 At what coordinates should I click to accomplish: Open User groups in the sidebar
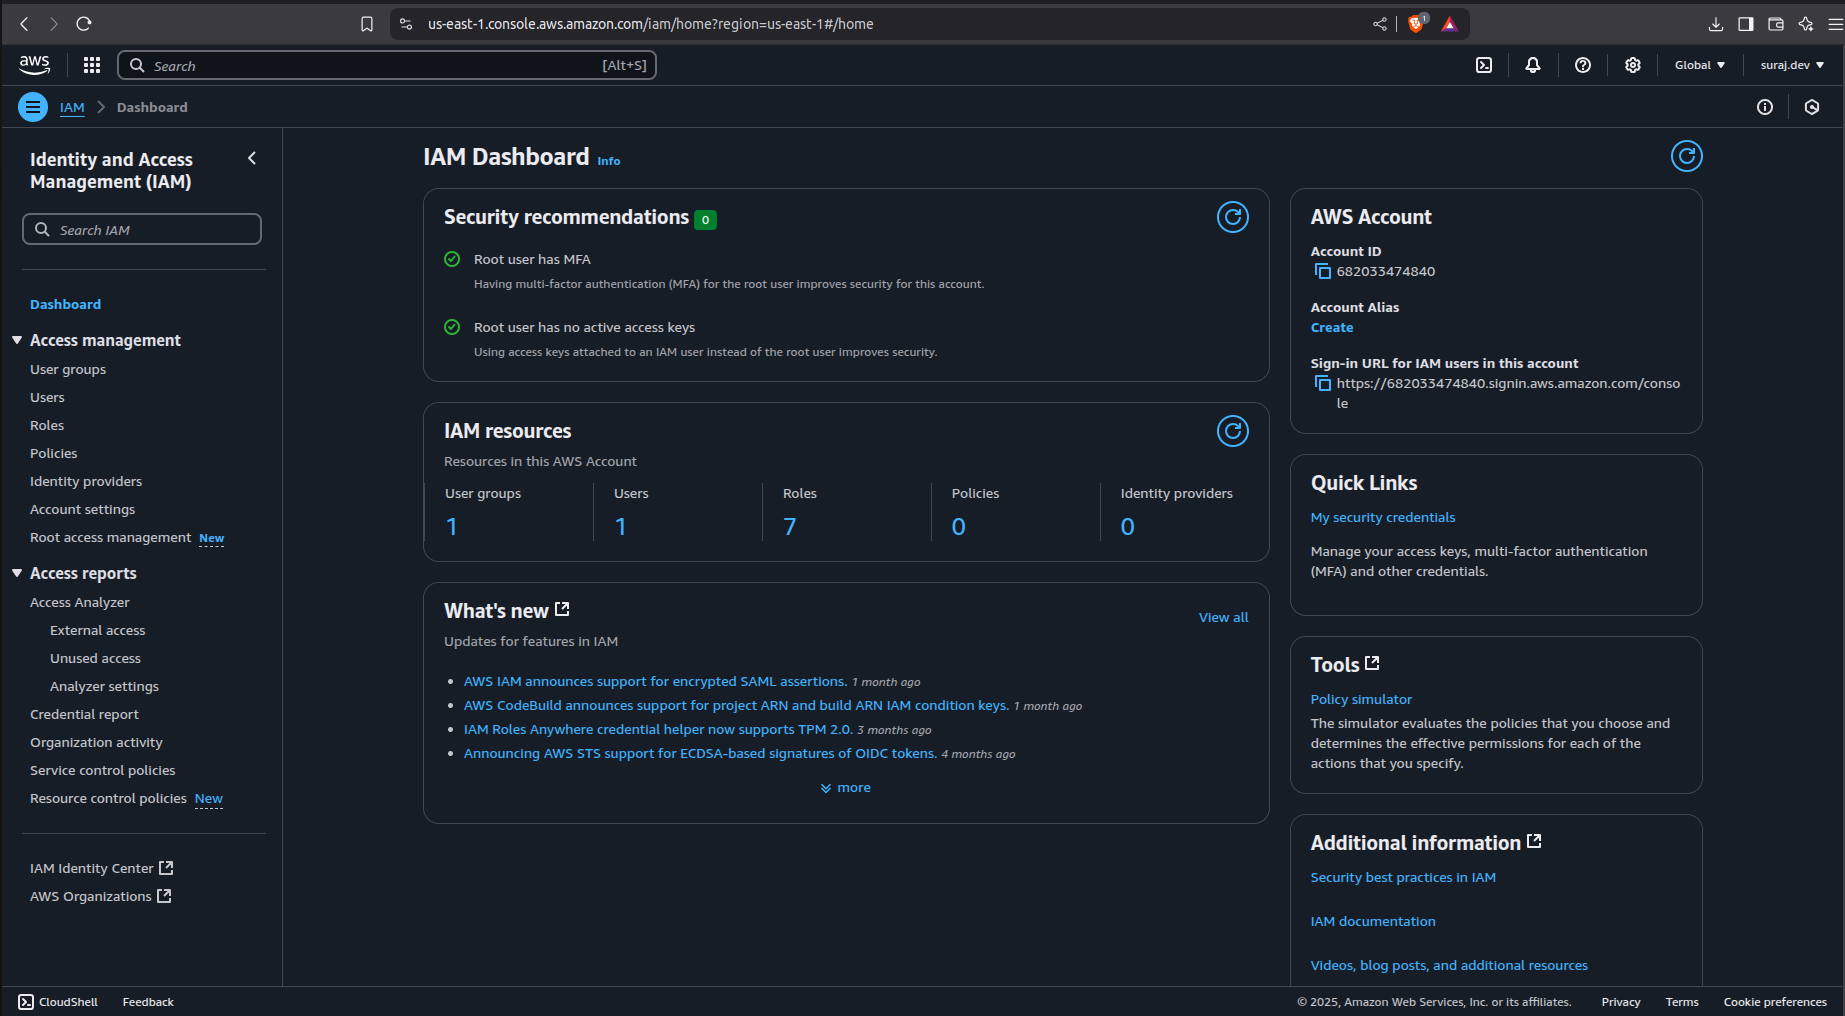tap(68, 369)
